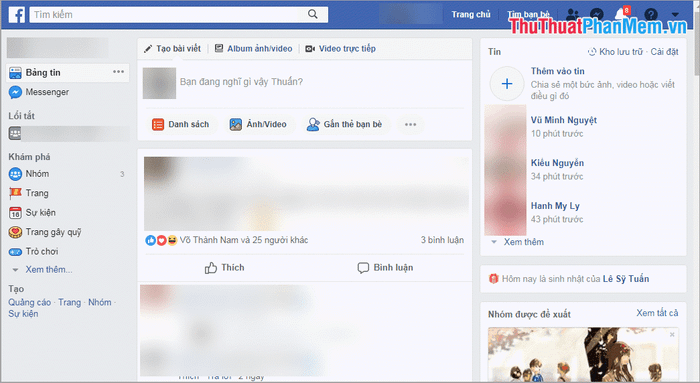
Task: Click the Bình luận comment button
Action: 385,267
